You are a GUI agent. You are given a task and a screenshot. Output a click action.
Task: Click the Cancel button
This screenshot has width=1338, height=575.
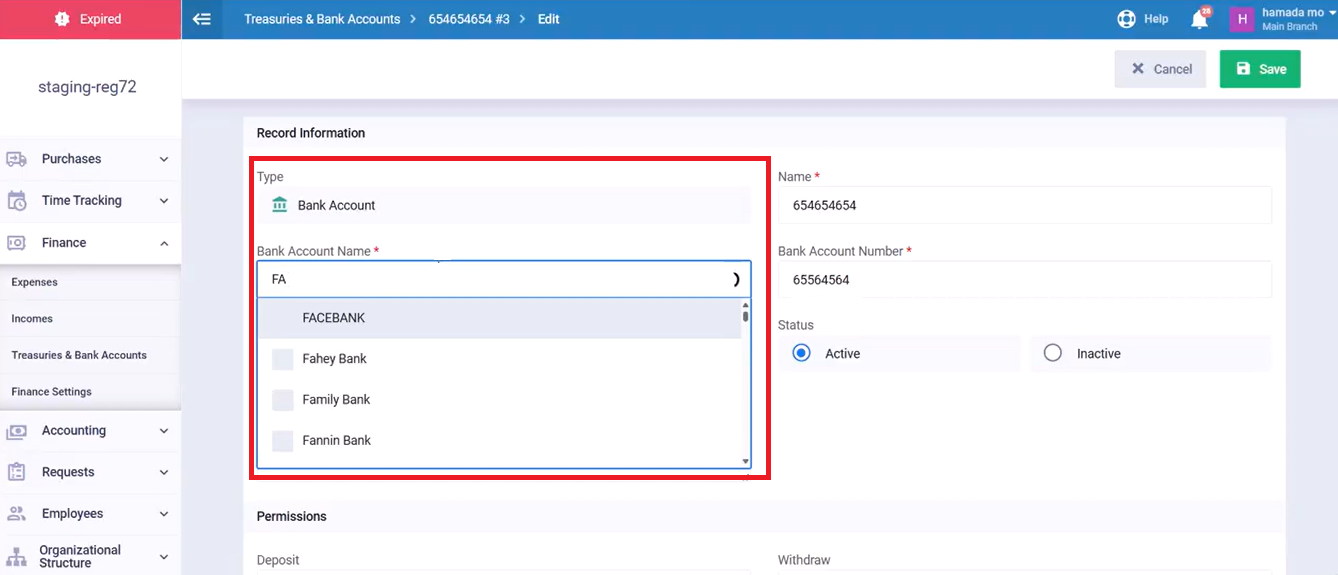1161,69
